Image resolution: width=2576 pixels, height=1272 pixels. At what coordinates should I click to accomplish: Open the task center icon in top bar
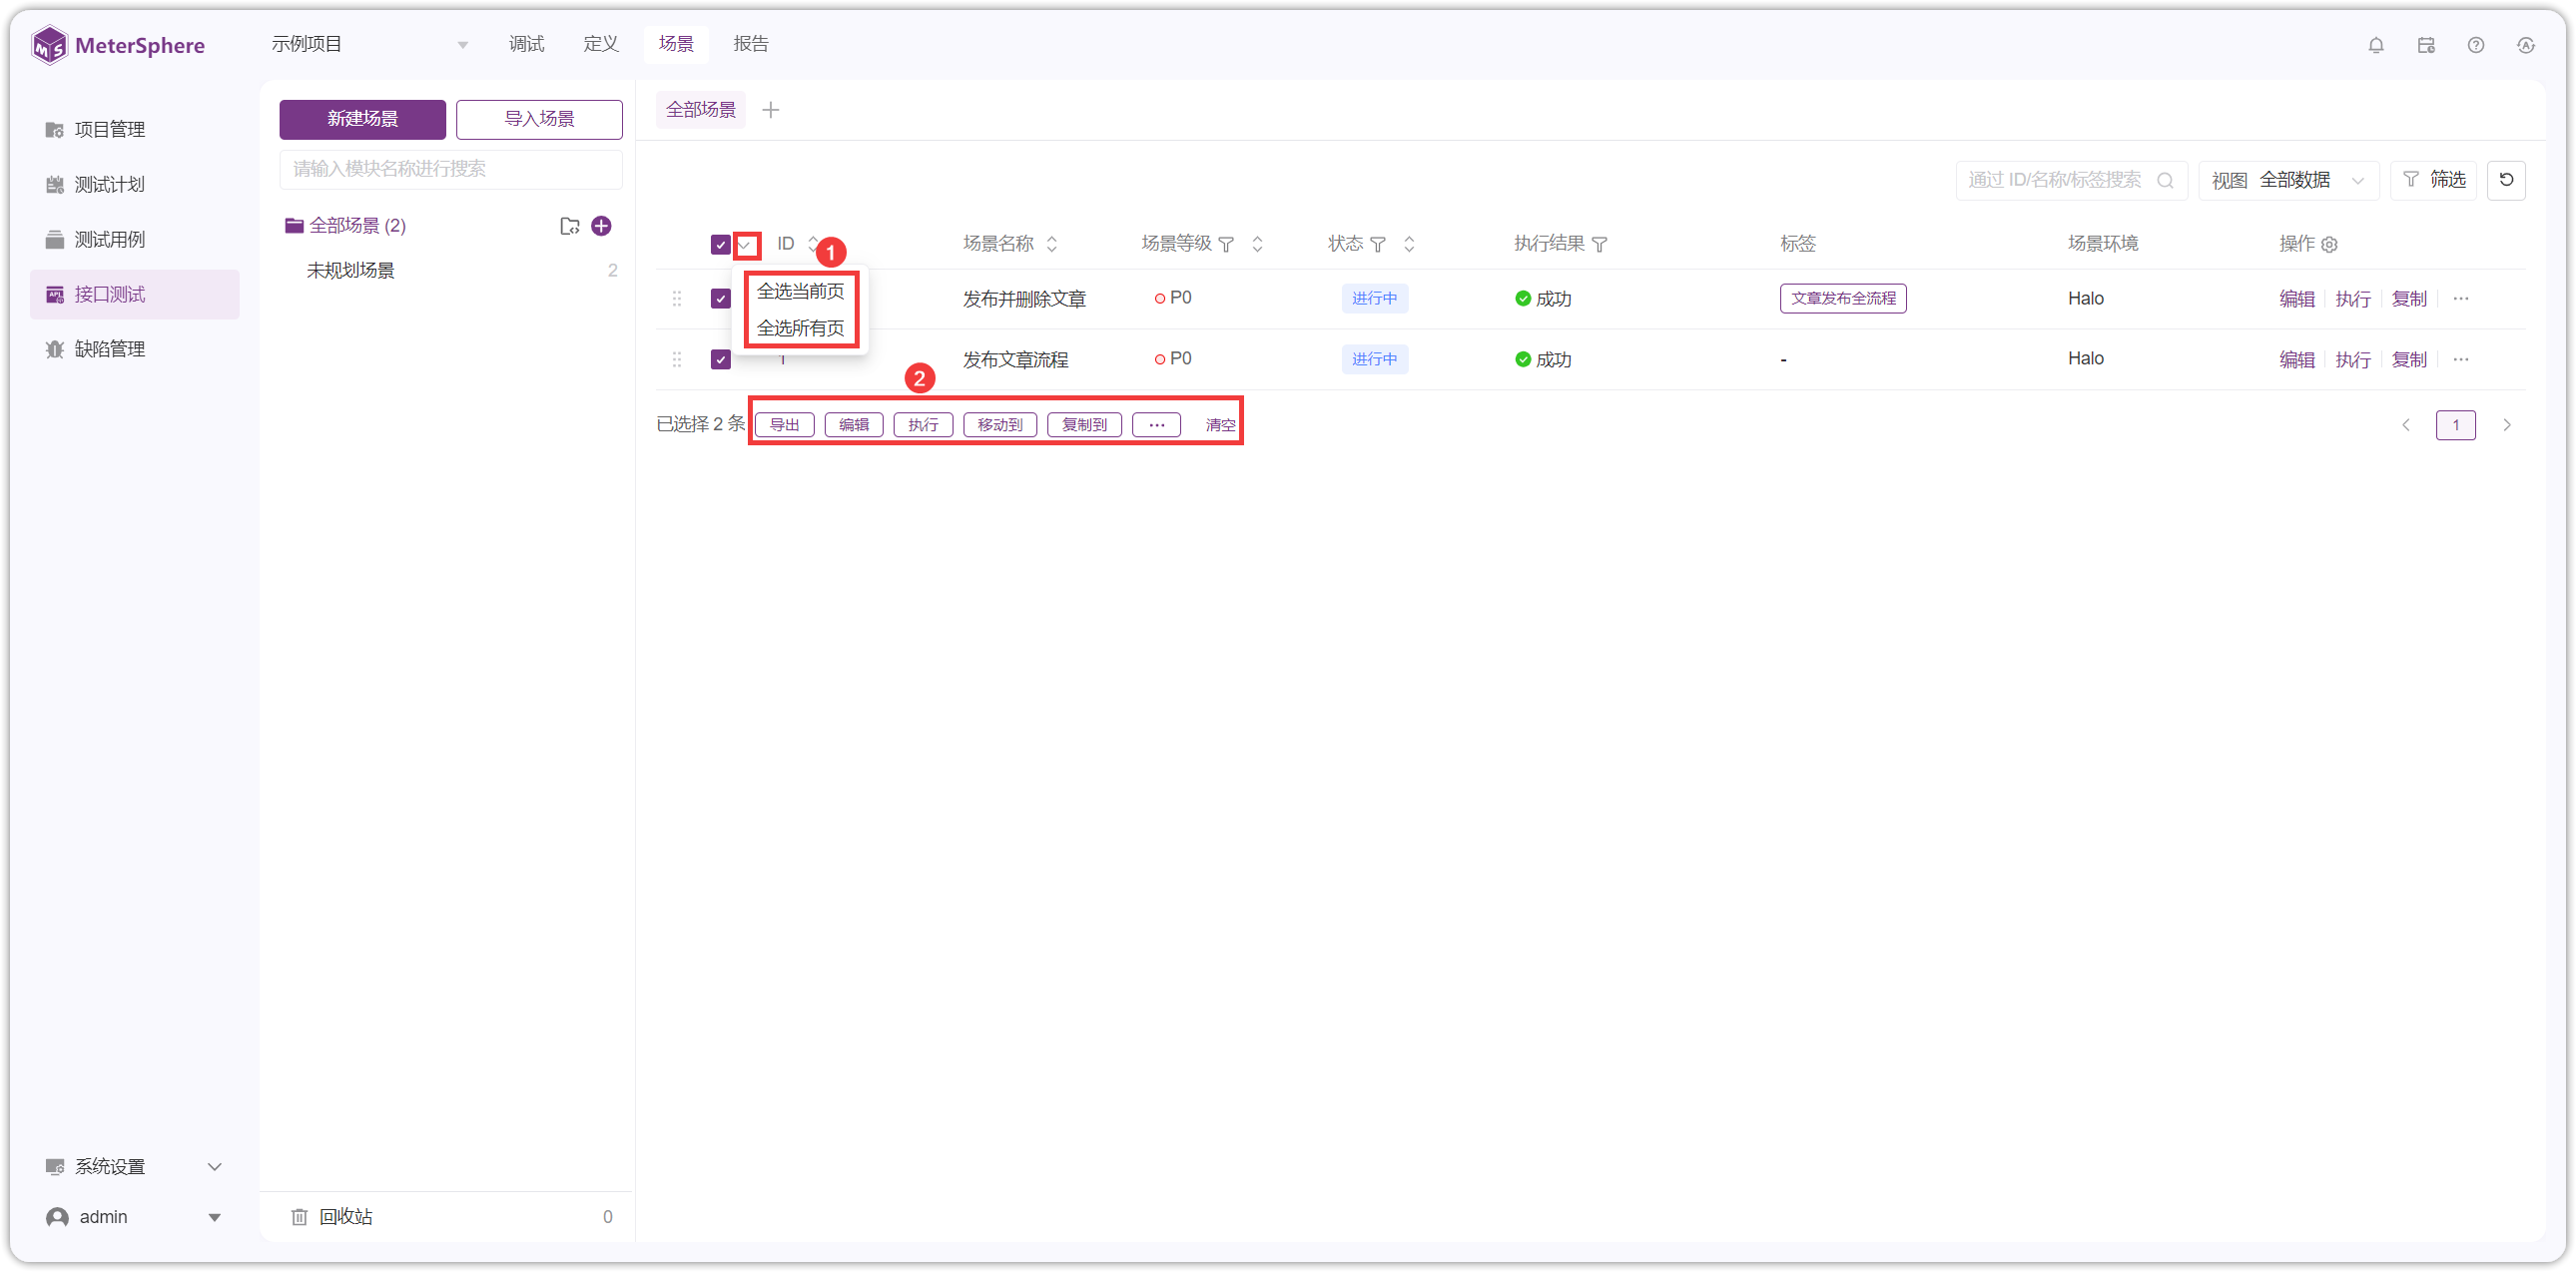pyautogui.click(x=2426, y=45)
